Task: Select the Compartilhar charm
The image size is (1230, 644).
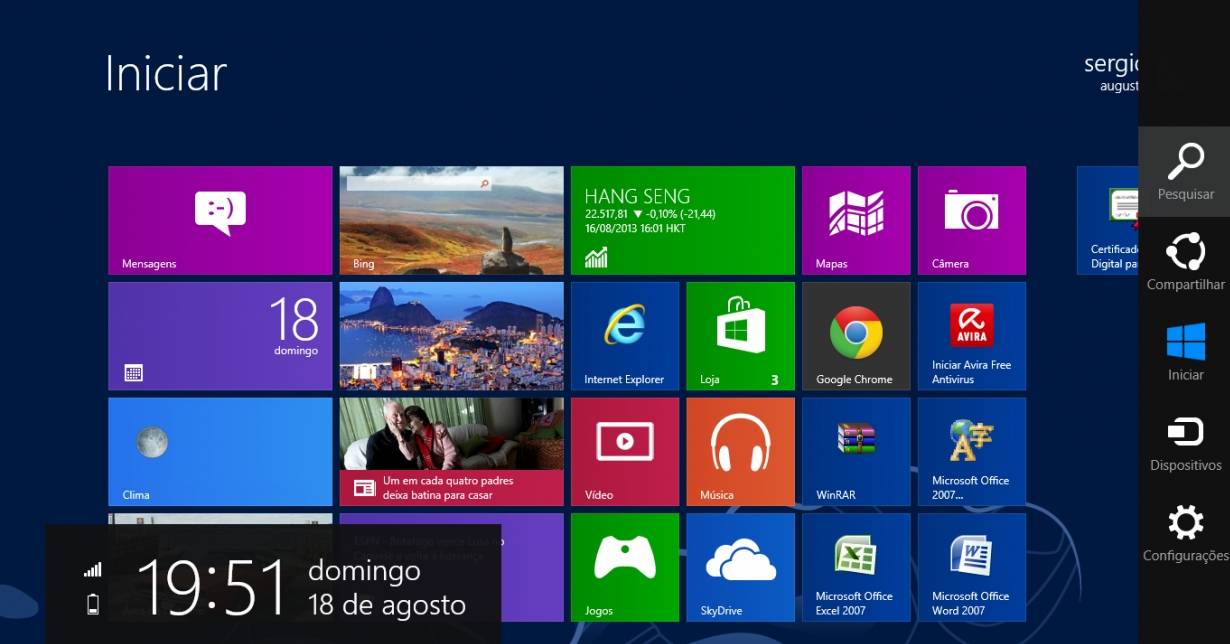Action: coord(1185,262)
